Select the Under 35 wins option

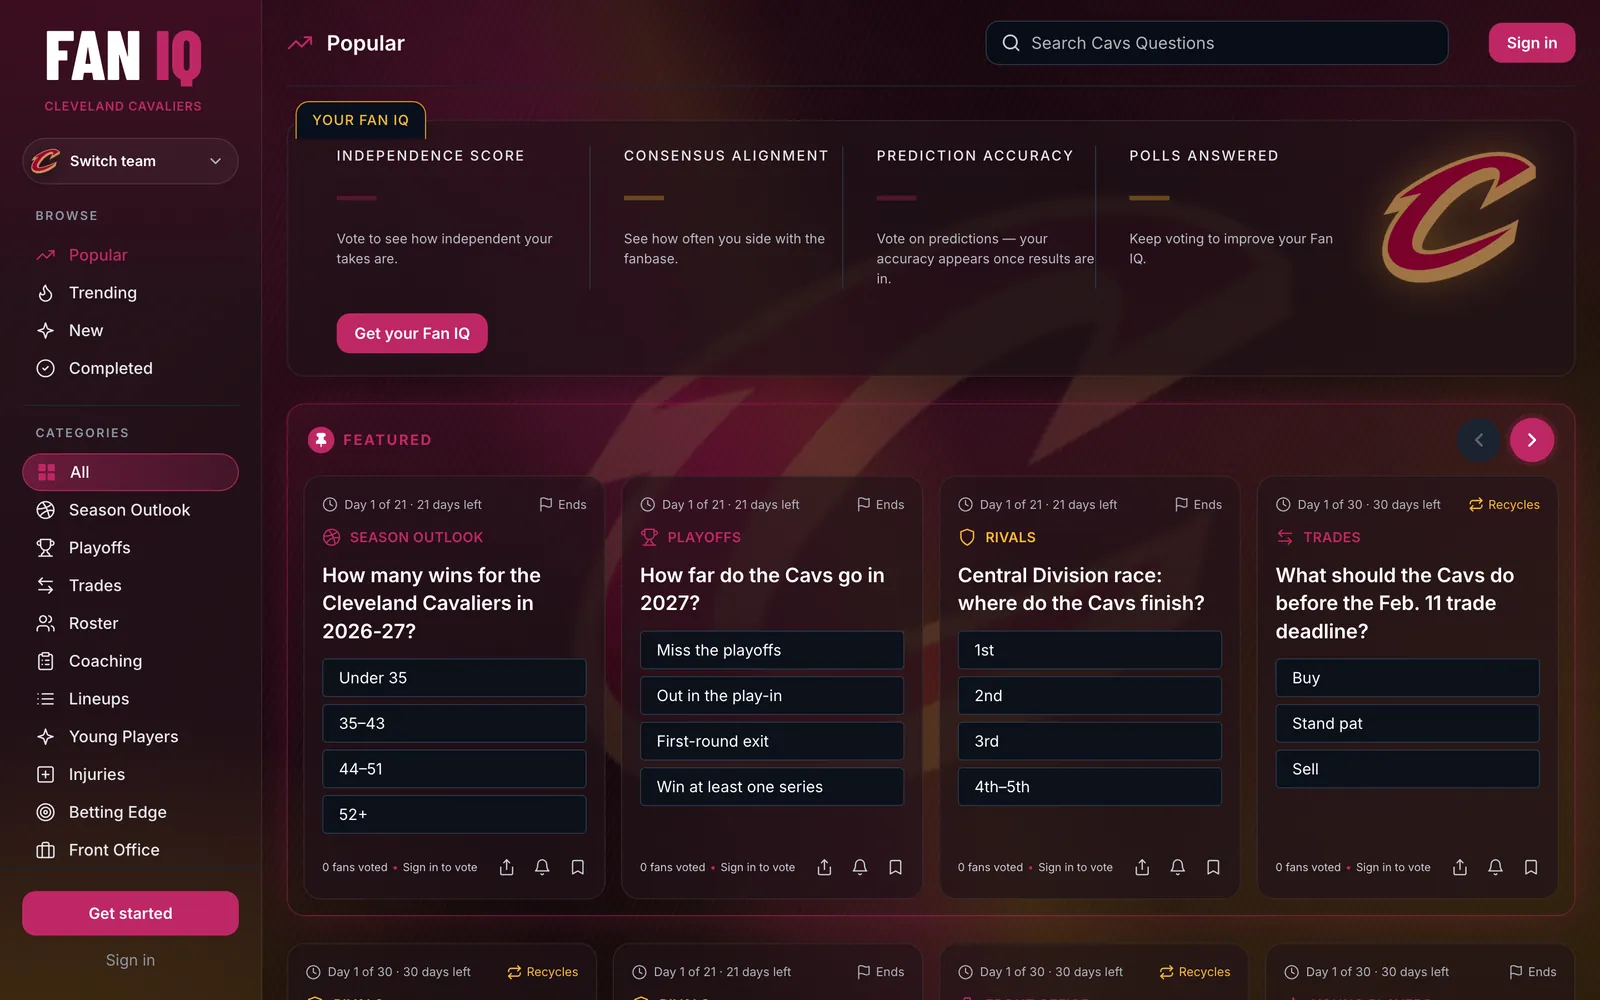[x=454, y=678]
